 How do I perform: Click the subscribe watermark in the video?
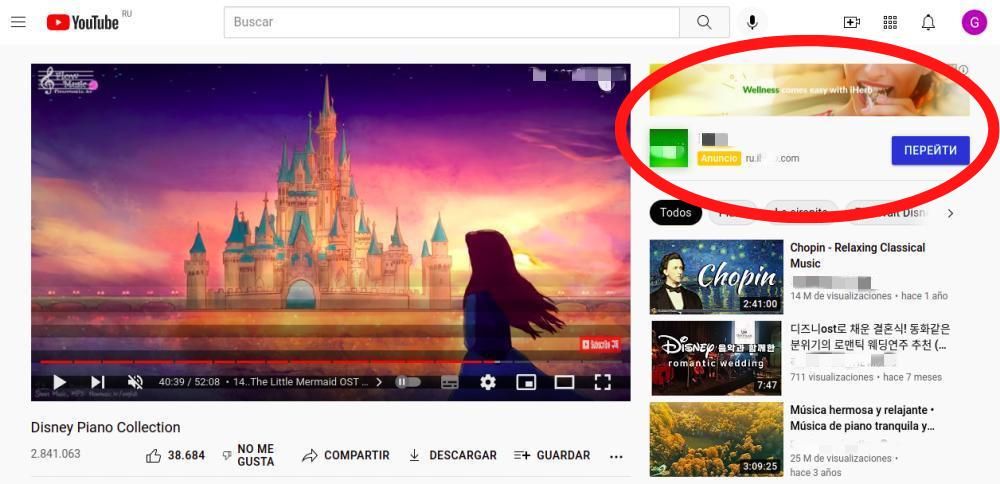pyautogui.click(x=600, y=345)
